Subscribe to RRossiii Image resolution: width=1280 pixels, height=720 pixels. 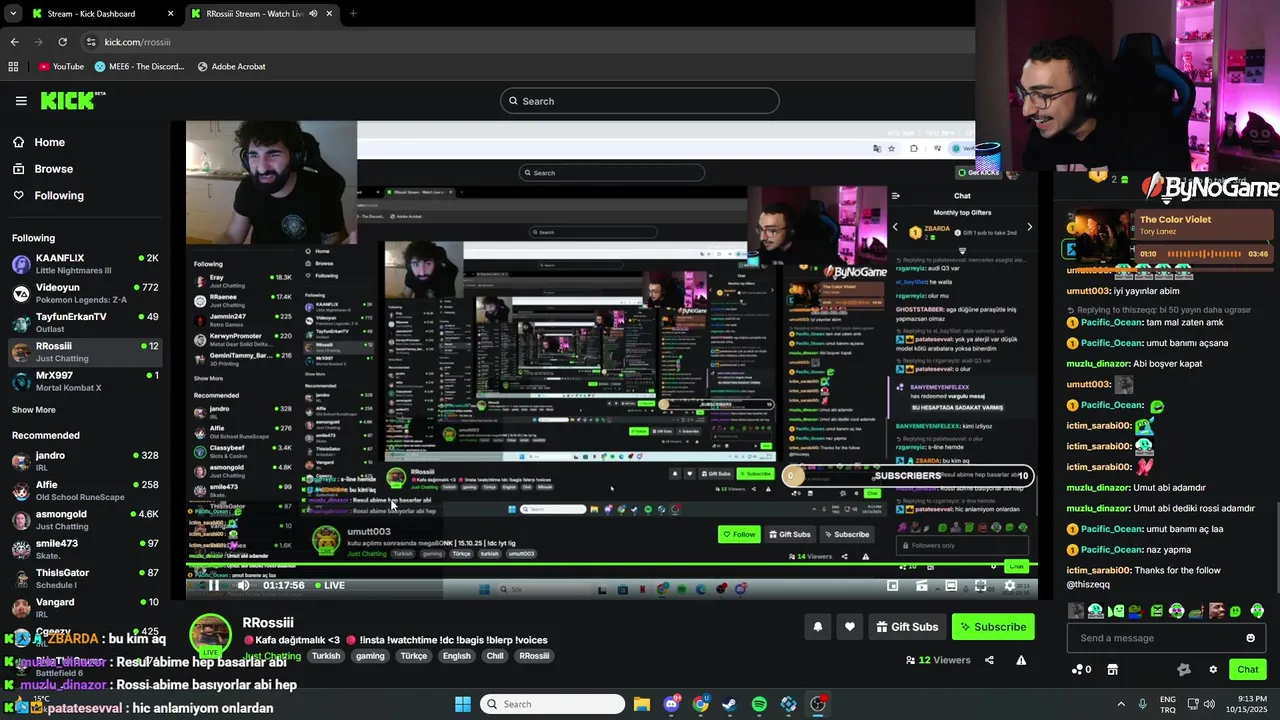point(993,627)
